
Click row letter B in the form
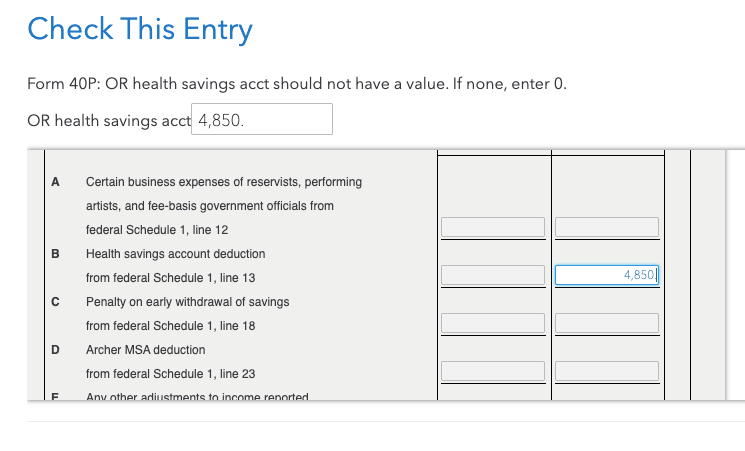click(x=56, y=254)
